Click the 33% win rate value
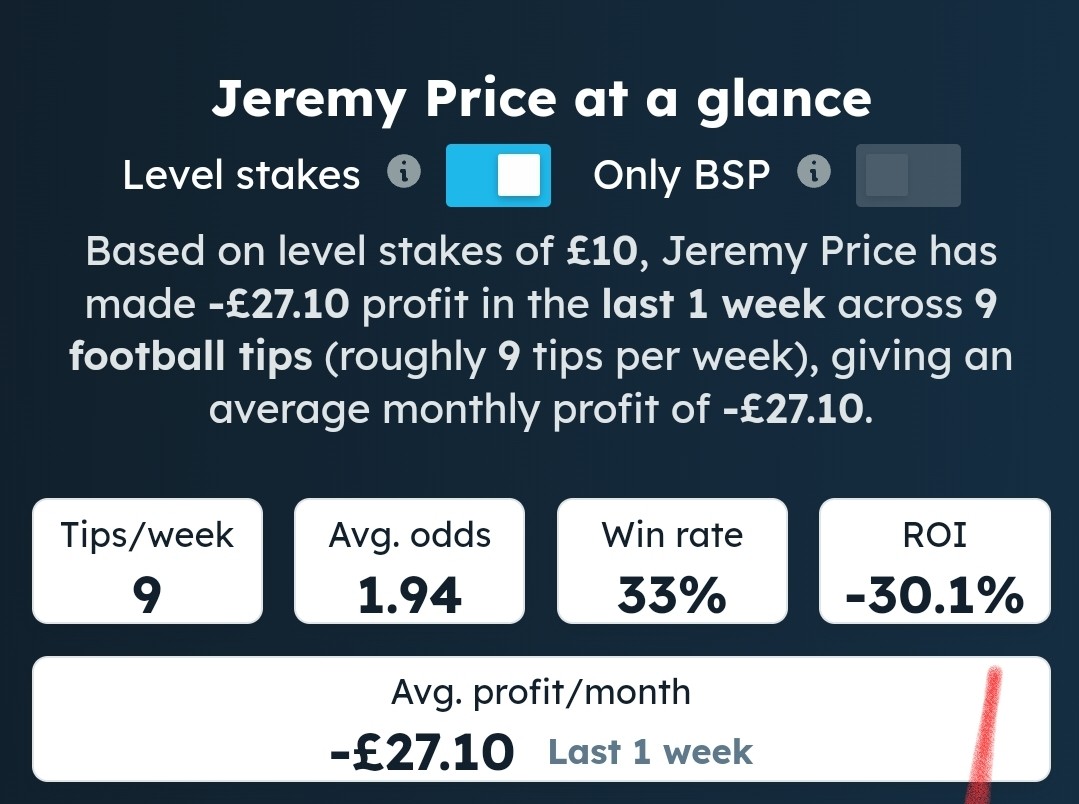Screen dimensions: 1079x804 [672, 595]
